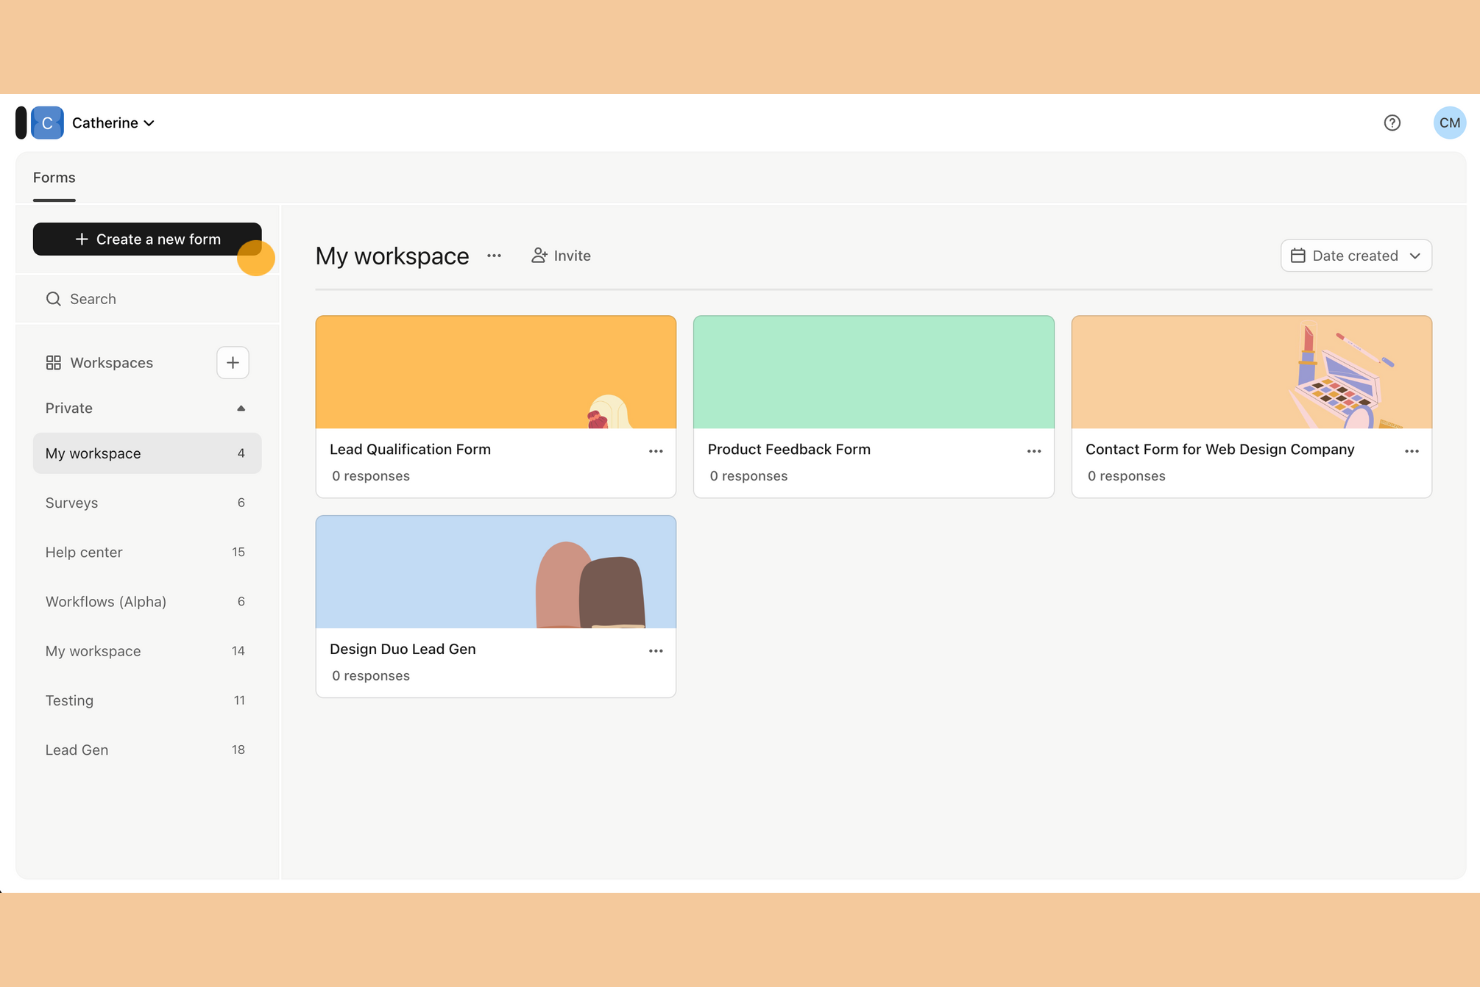The width and height of the screenshot is (1480, 987).
Task: Open the Date created sort dropdown
Action: (1356, 256)
